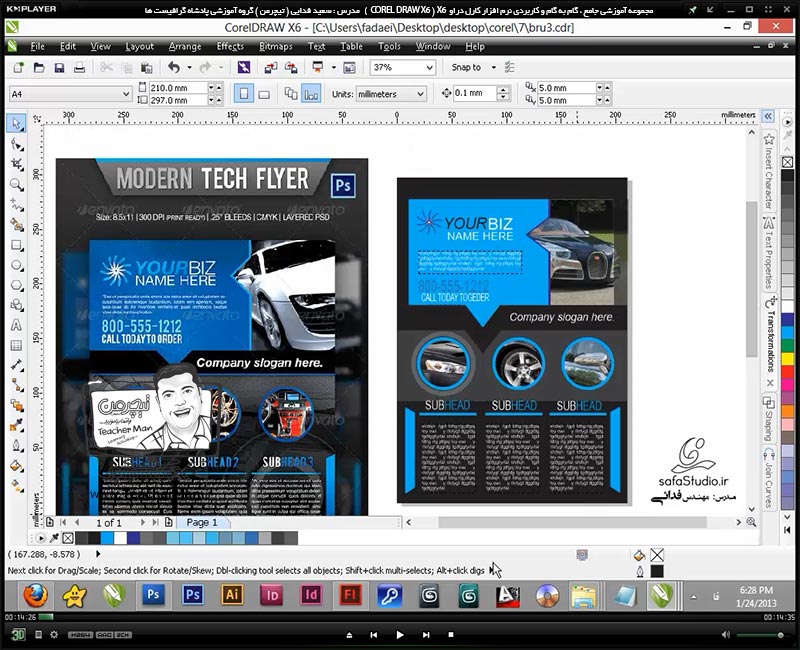
Task: Select the Shape tool
Action: 17,144
